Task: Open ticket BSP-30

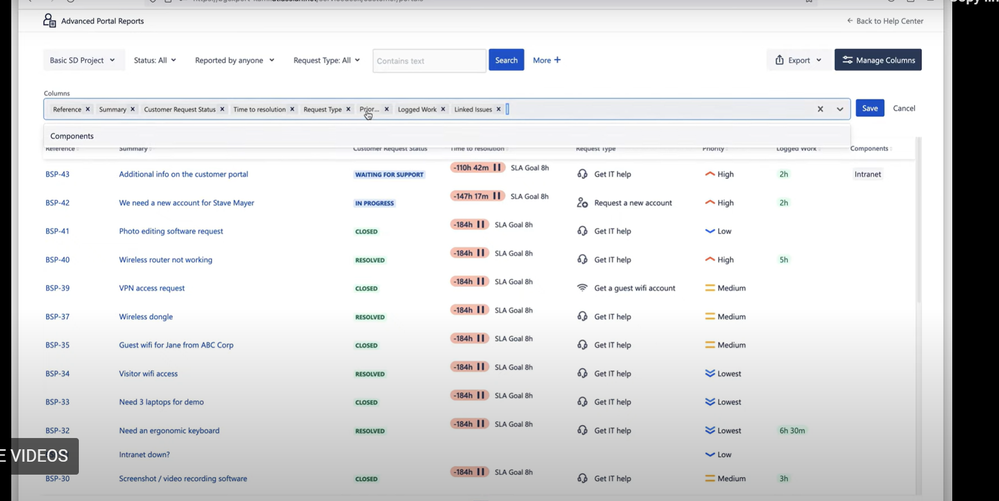Action: [x=57, y=478]
